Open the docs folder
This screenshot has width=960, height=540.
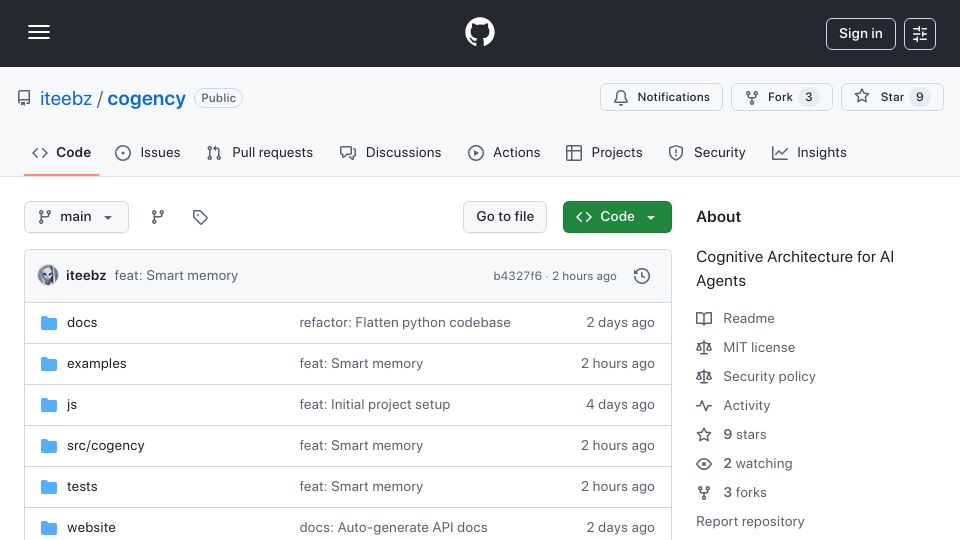pyautogui.click(x=82, y=323)
